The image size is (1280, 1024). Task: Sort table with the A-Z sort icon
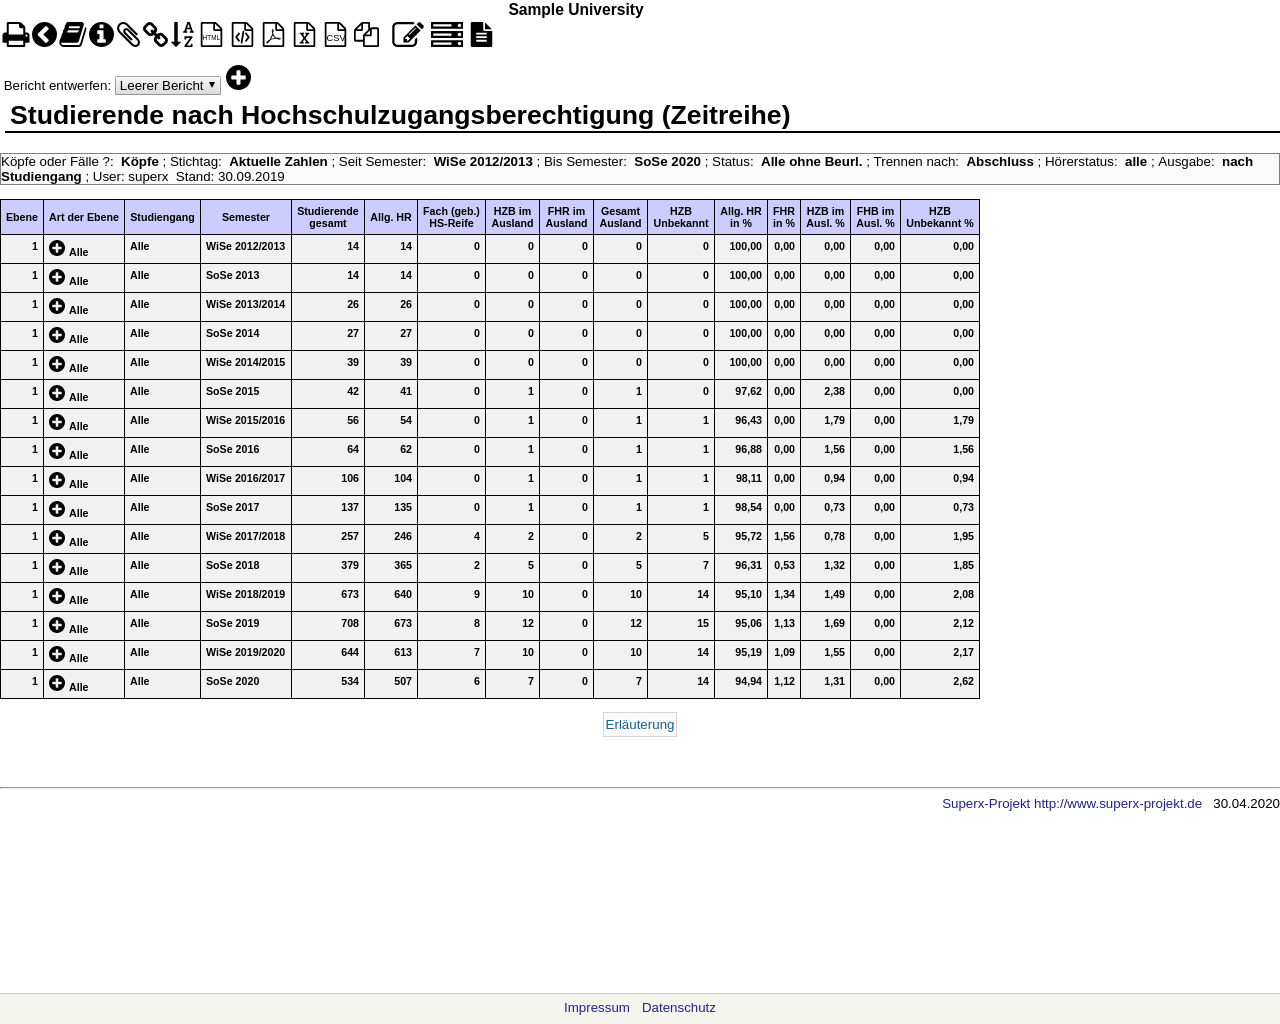[182, 35]
